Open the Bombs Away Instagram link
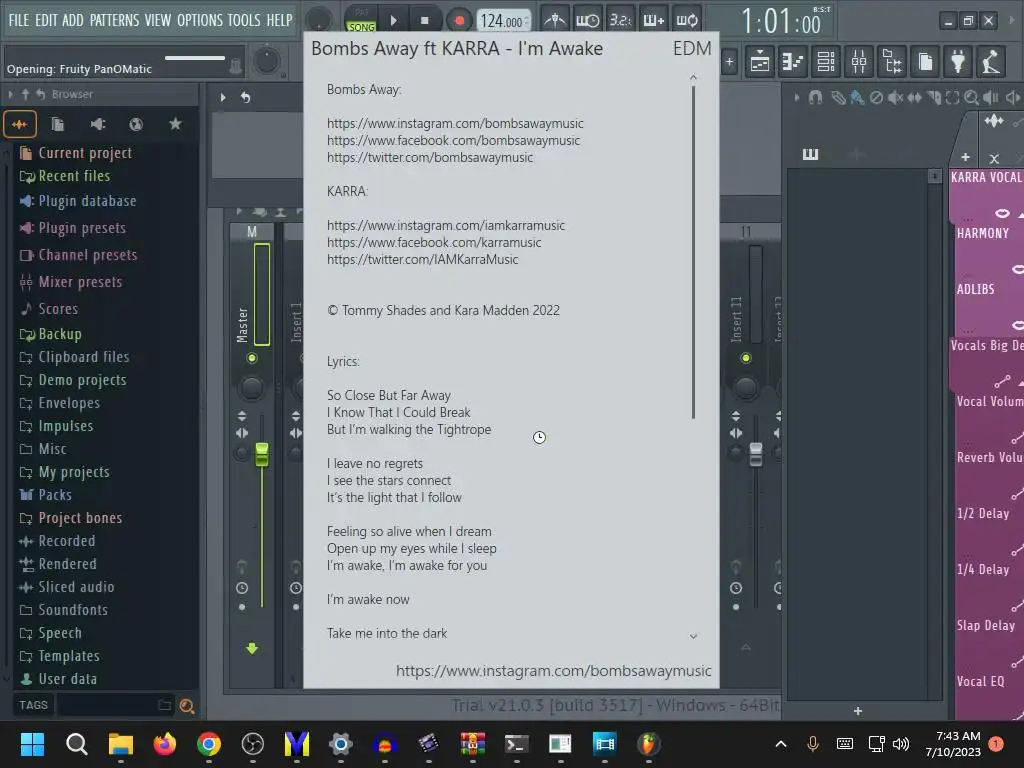1024x768 pixels. [455, 123]
